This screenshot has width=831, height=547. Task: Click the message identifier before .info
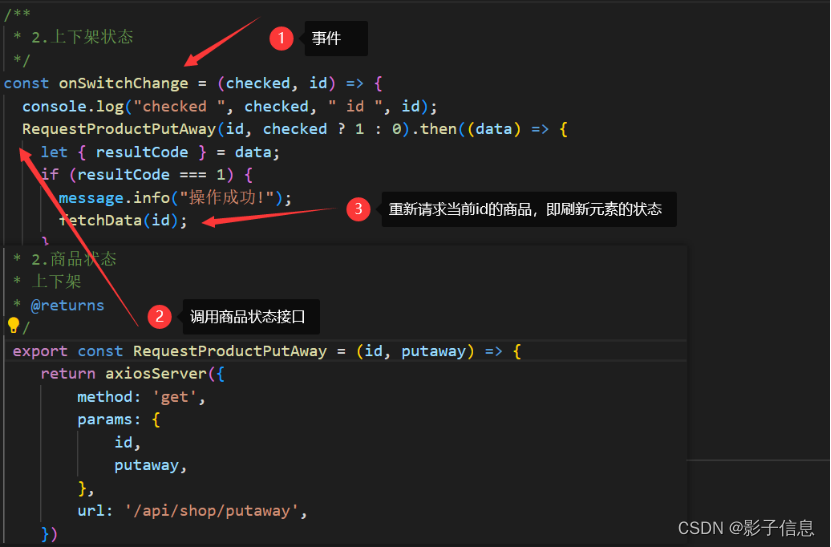91,198
